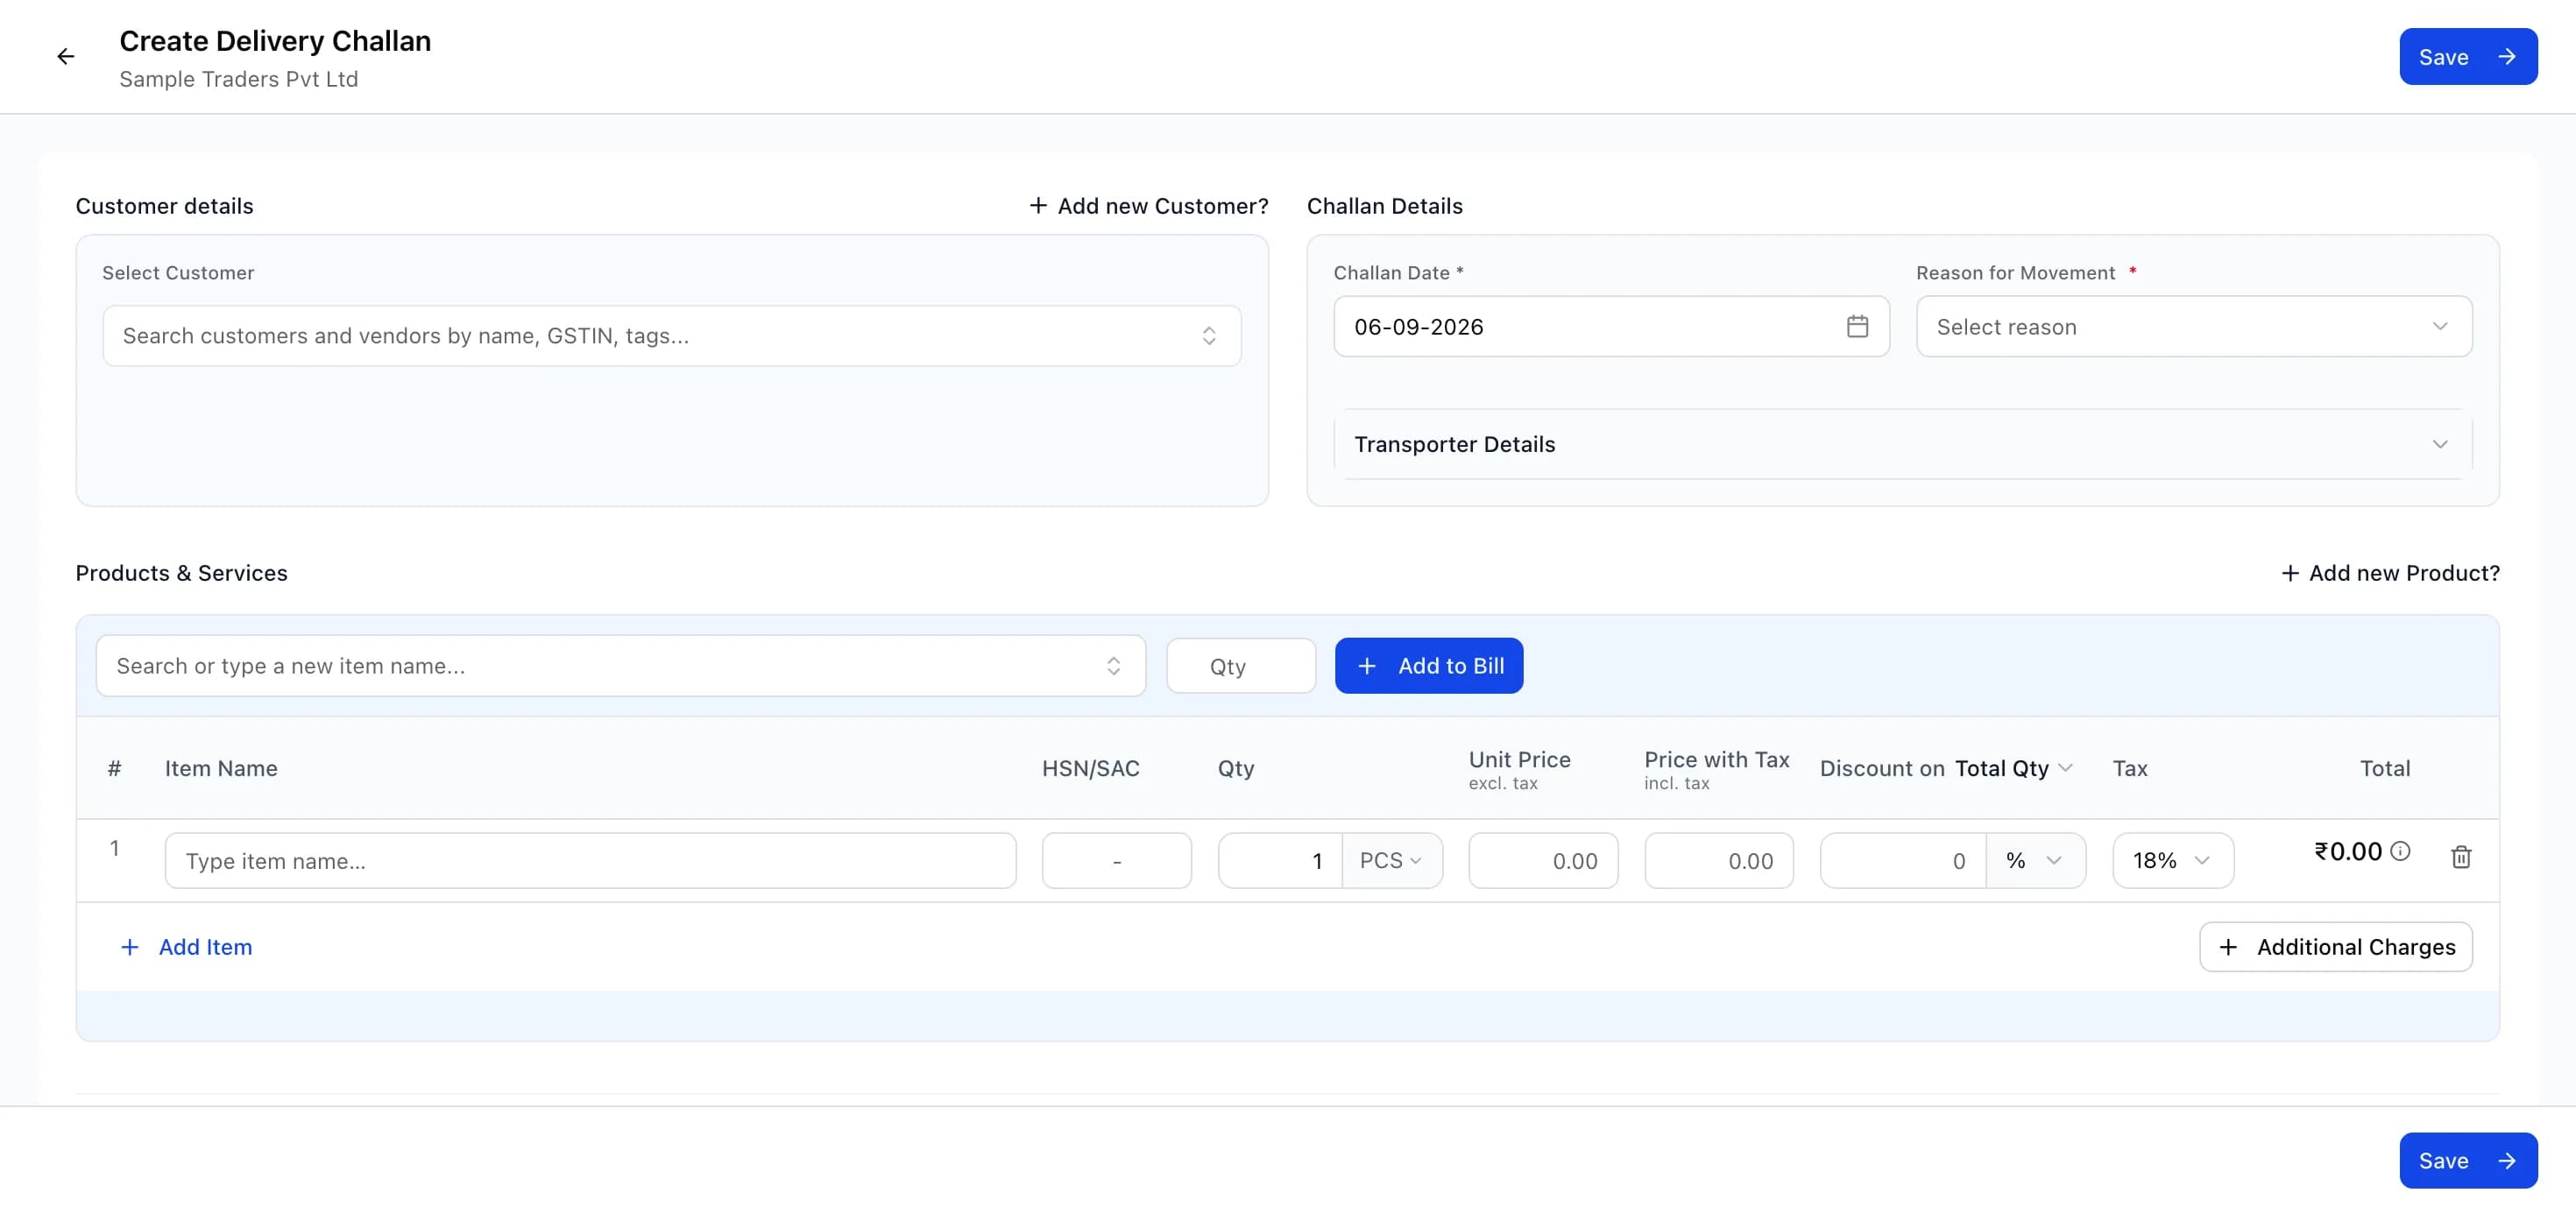Click Add to Bill button
2576x1214 pixels.
pos(1429,666)
